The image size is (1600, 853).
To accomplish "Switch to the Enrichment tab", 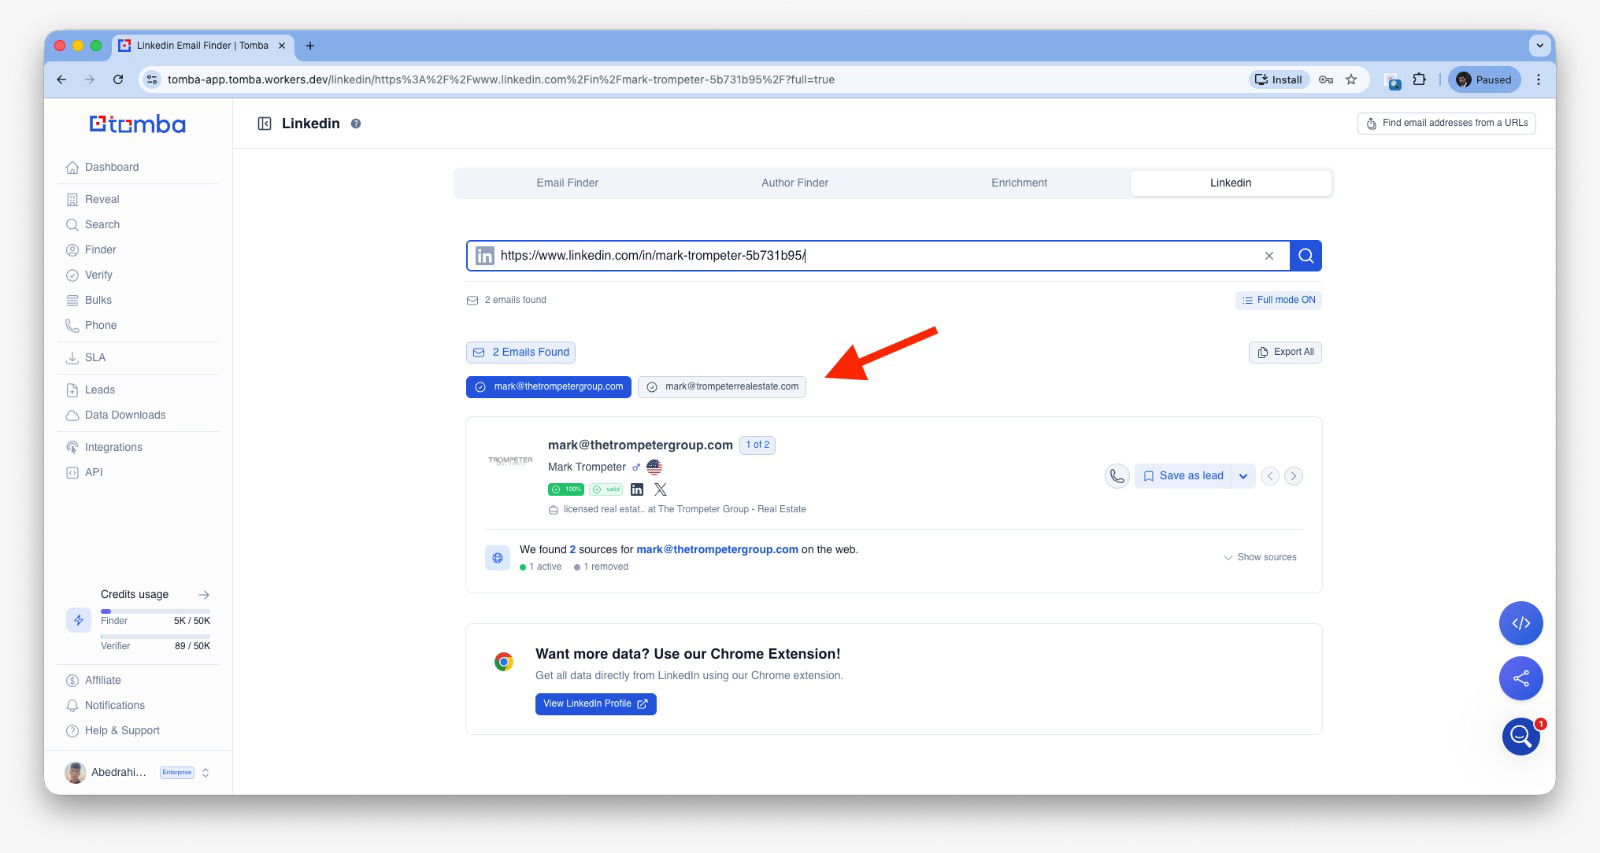I will (x=1019, y=183).
